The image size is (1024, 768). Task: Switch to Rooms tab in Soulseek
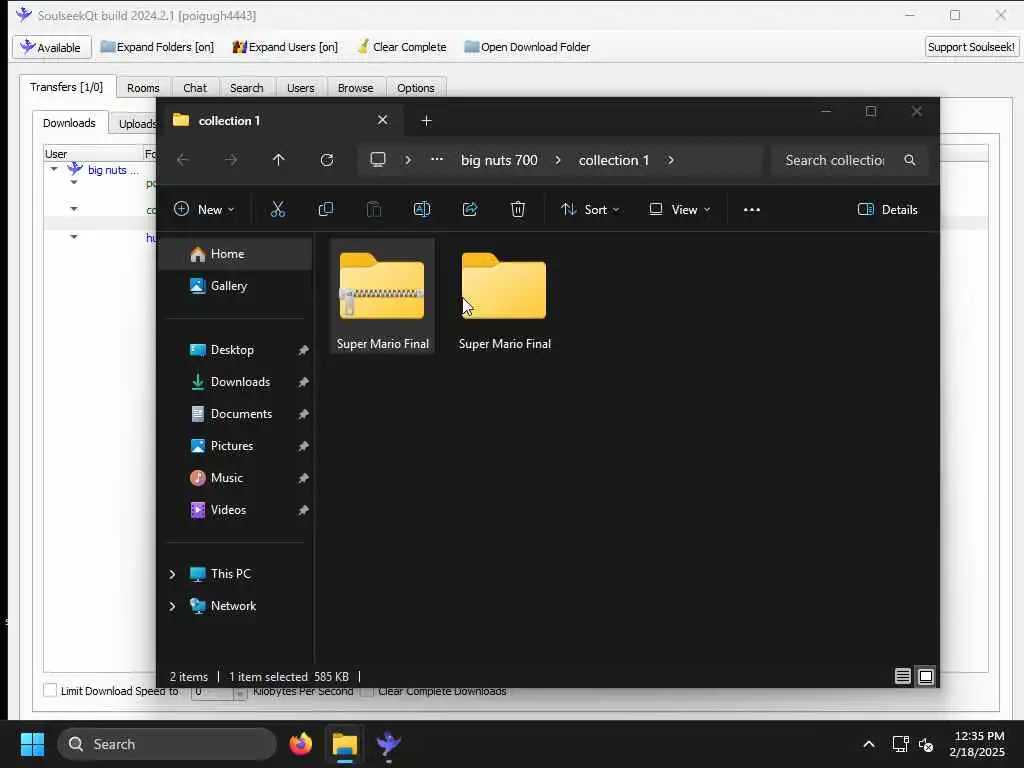tap(143, 88)
